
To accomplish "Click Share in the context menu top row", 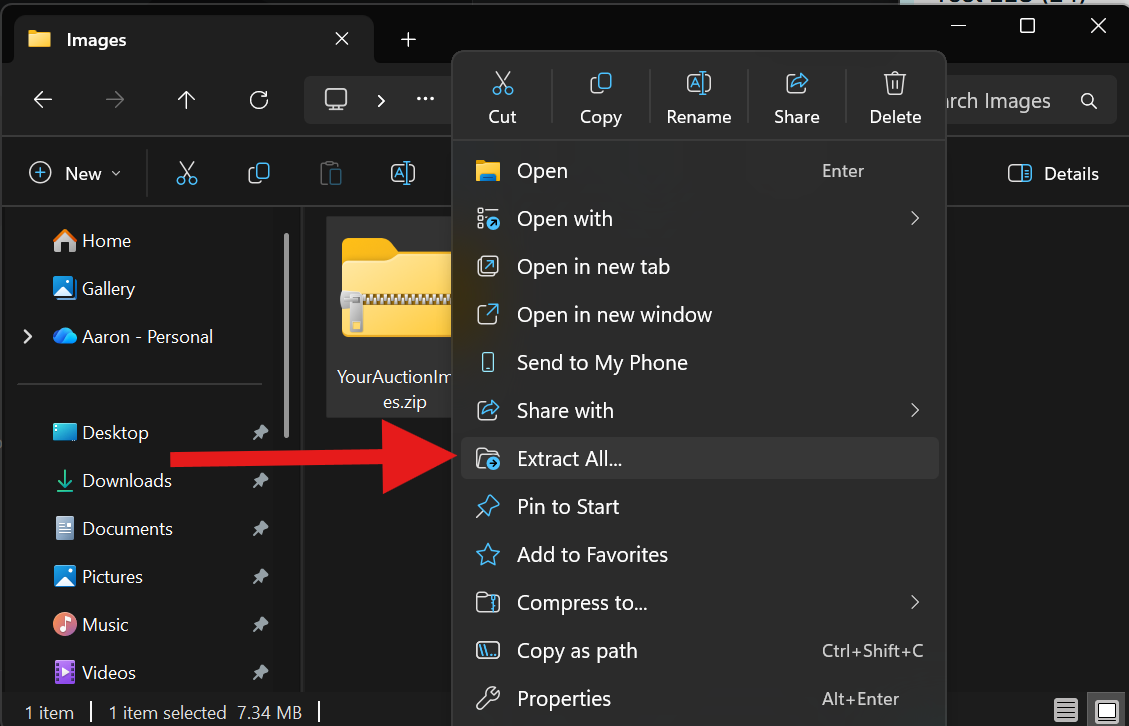I will click(796, 98).
